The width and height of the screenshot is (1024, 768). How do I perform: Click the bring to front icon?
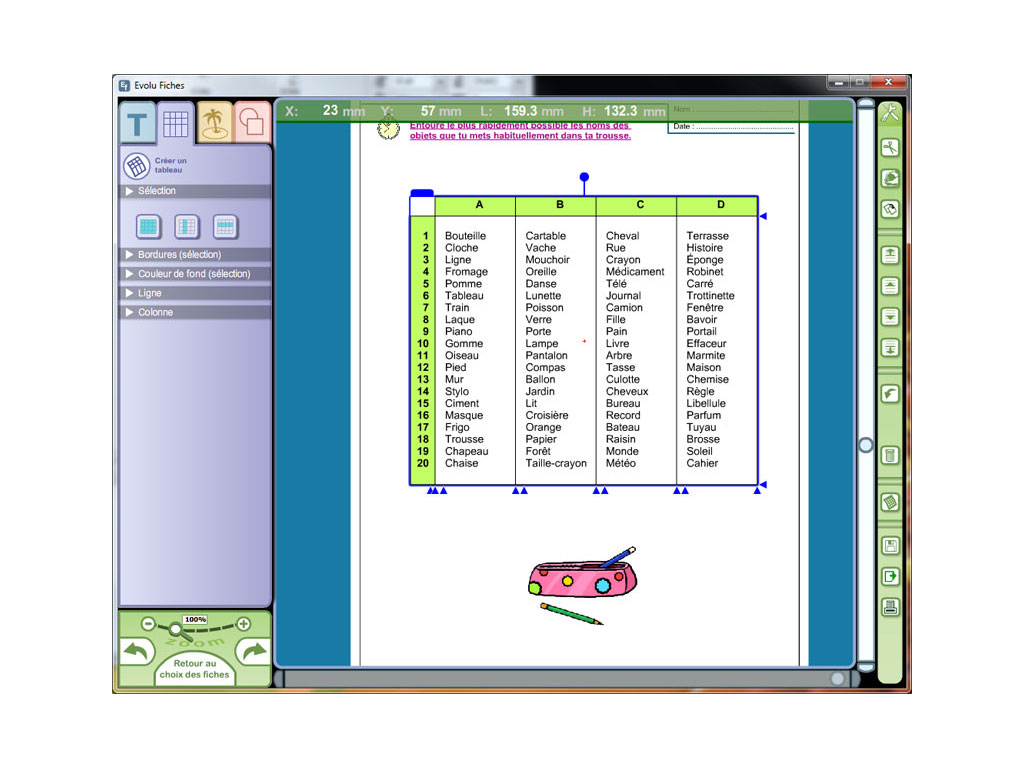point(889,255)
